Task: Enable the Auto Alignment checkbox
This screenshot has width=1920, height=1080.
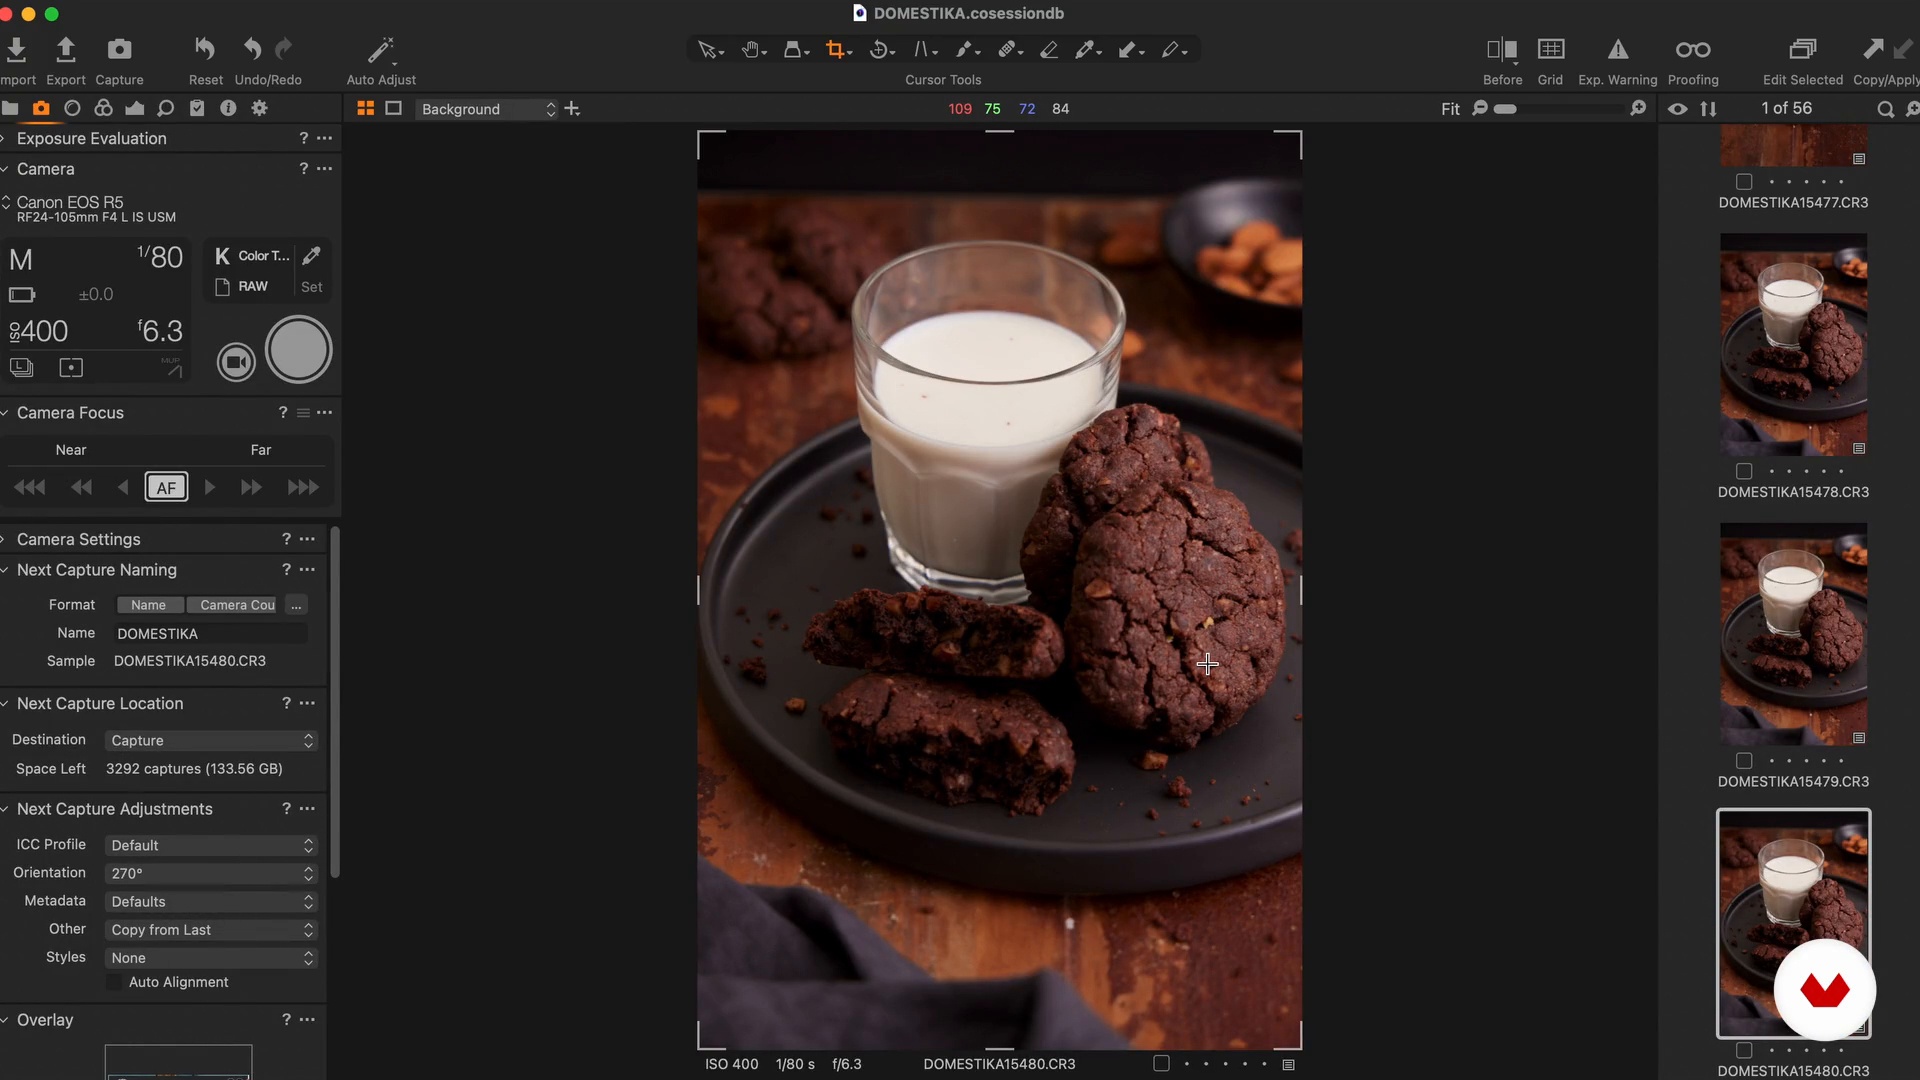Action: coord(114,983)
